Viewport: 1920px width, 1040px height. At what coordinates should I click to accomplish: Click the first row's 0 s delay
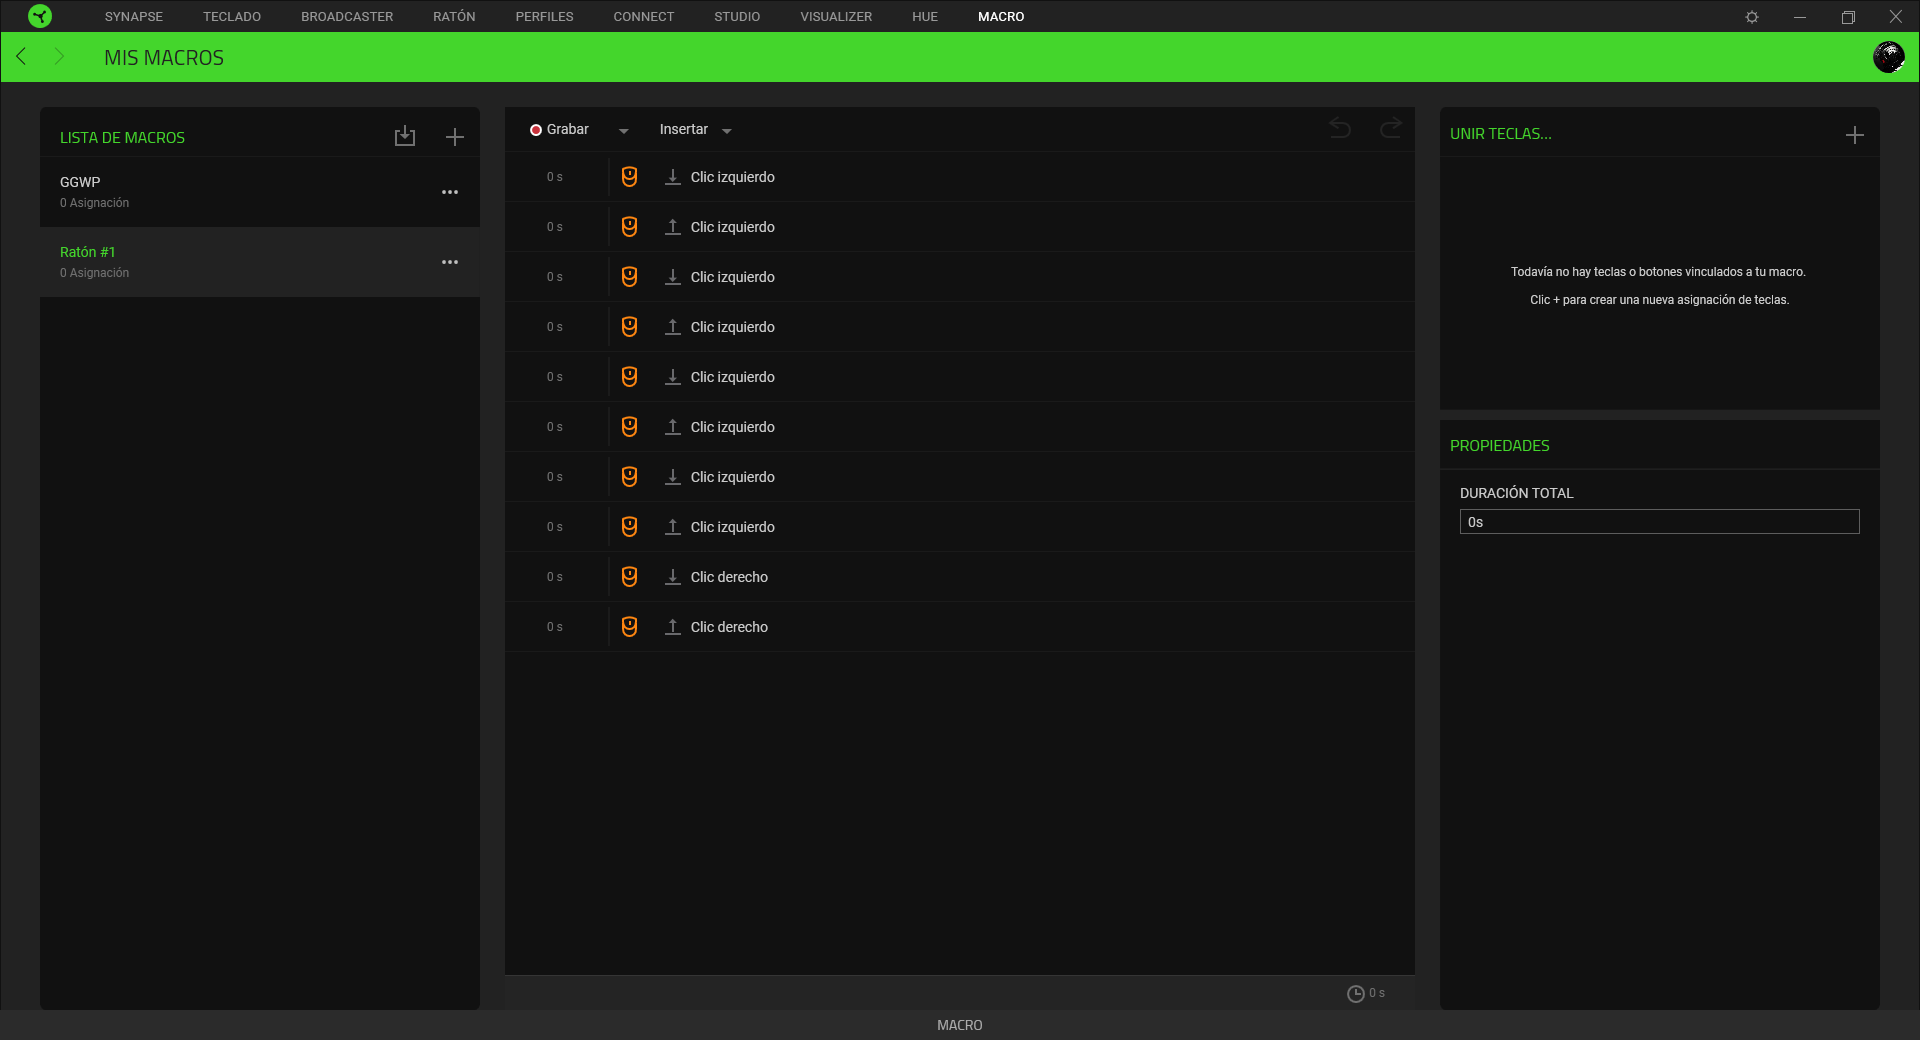coord(555,177)
